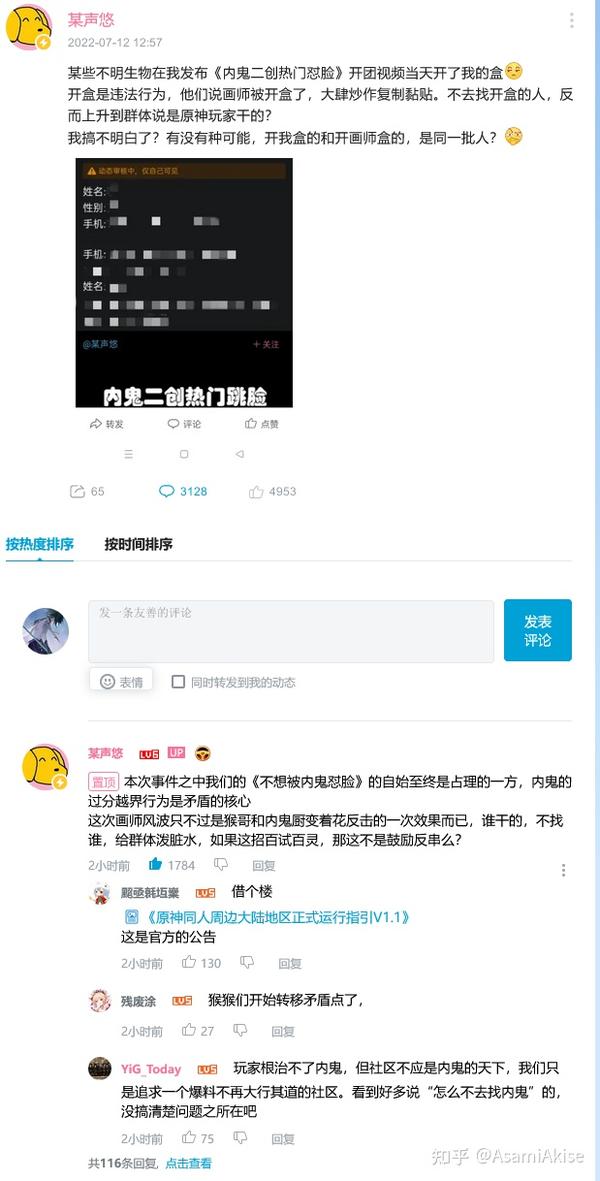Viewport: 600px width, 1181px height.
Task: Open the 表情 emoji picker
Action: click(x=121, y=681)
